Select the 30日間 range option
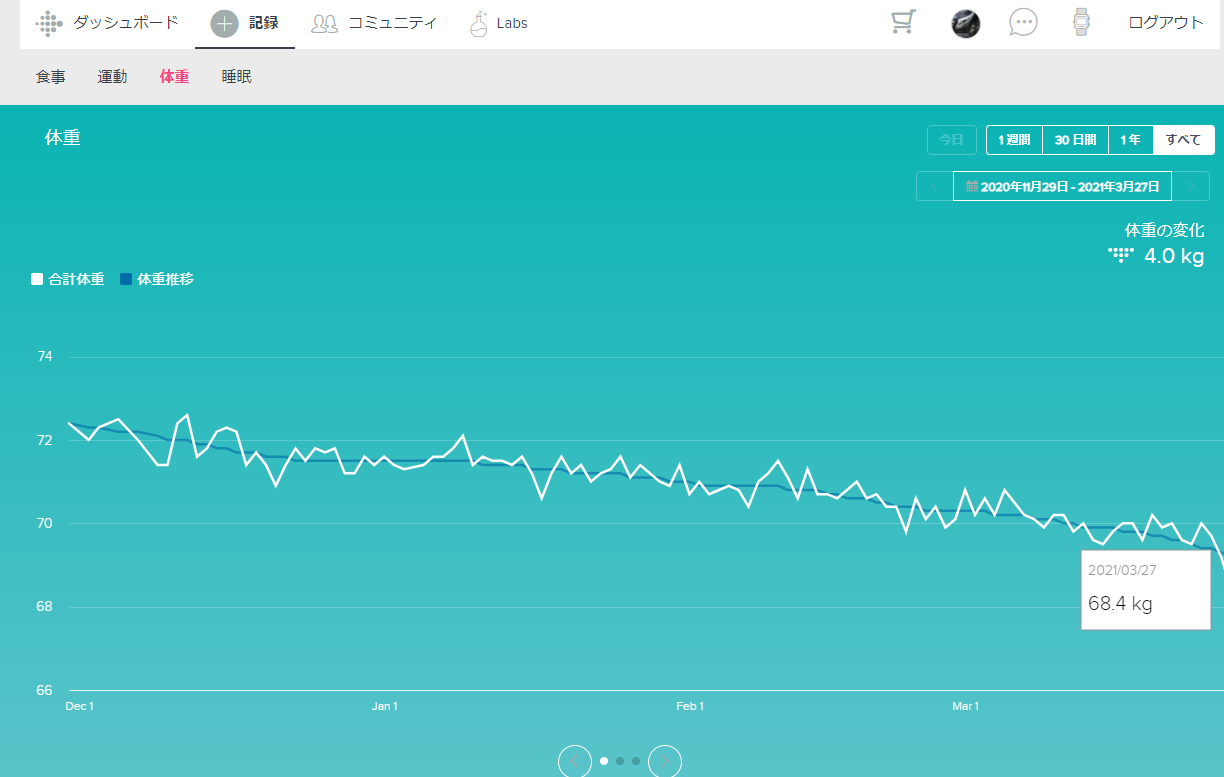 point(1075,140)
